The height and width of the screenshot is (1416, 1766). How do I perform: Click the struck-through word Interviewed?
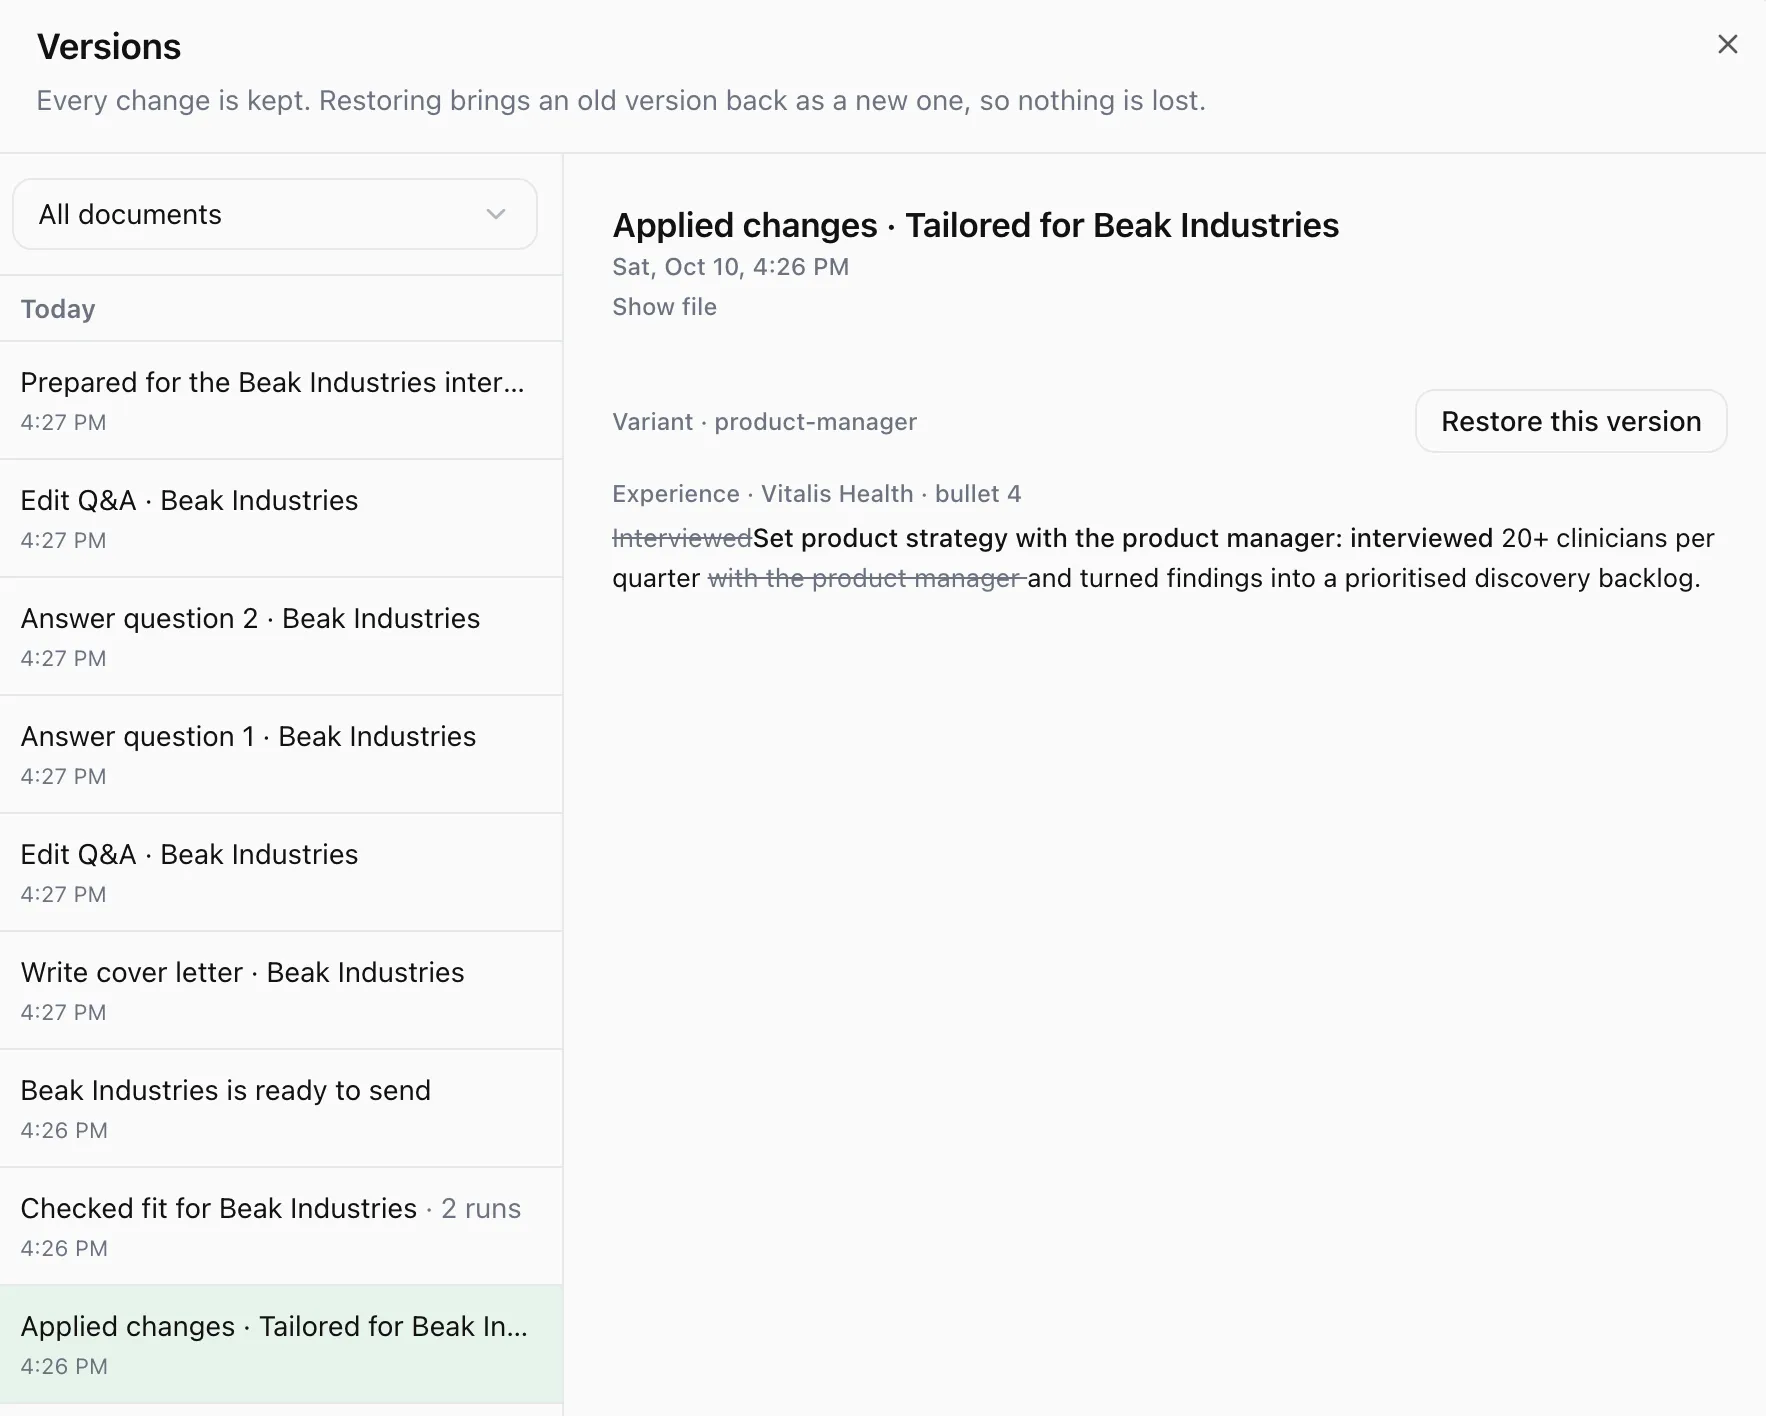pyautogui.click(x=682, y=538)
